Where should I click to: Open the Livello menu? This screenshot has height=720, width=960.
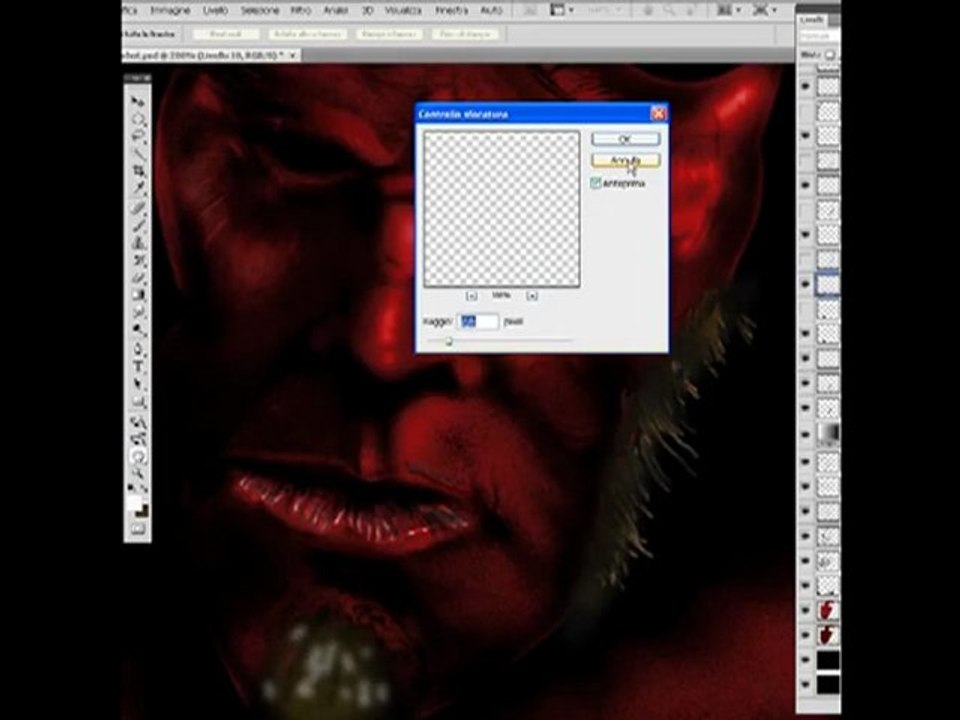[215, 10]
